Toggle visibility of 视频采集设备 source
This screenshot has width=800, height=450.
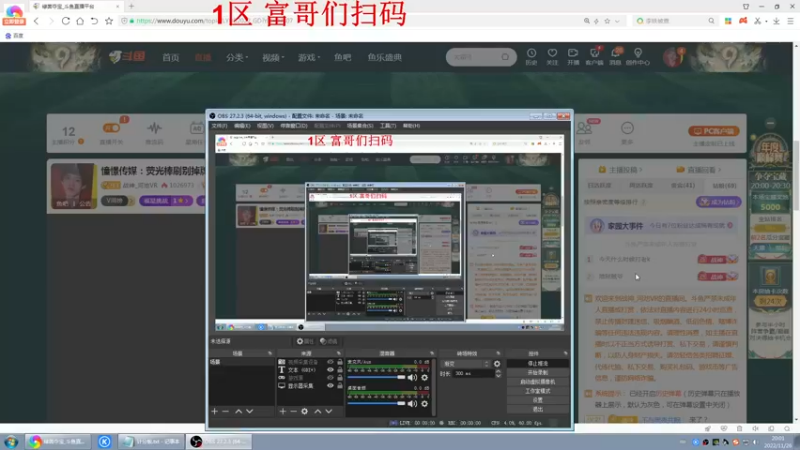point(330,362)
